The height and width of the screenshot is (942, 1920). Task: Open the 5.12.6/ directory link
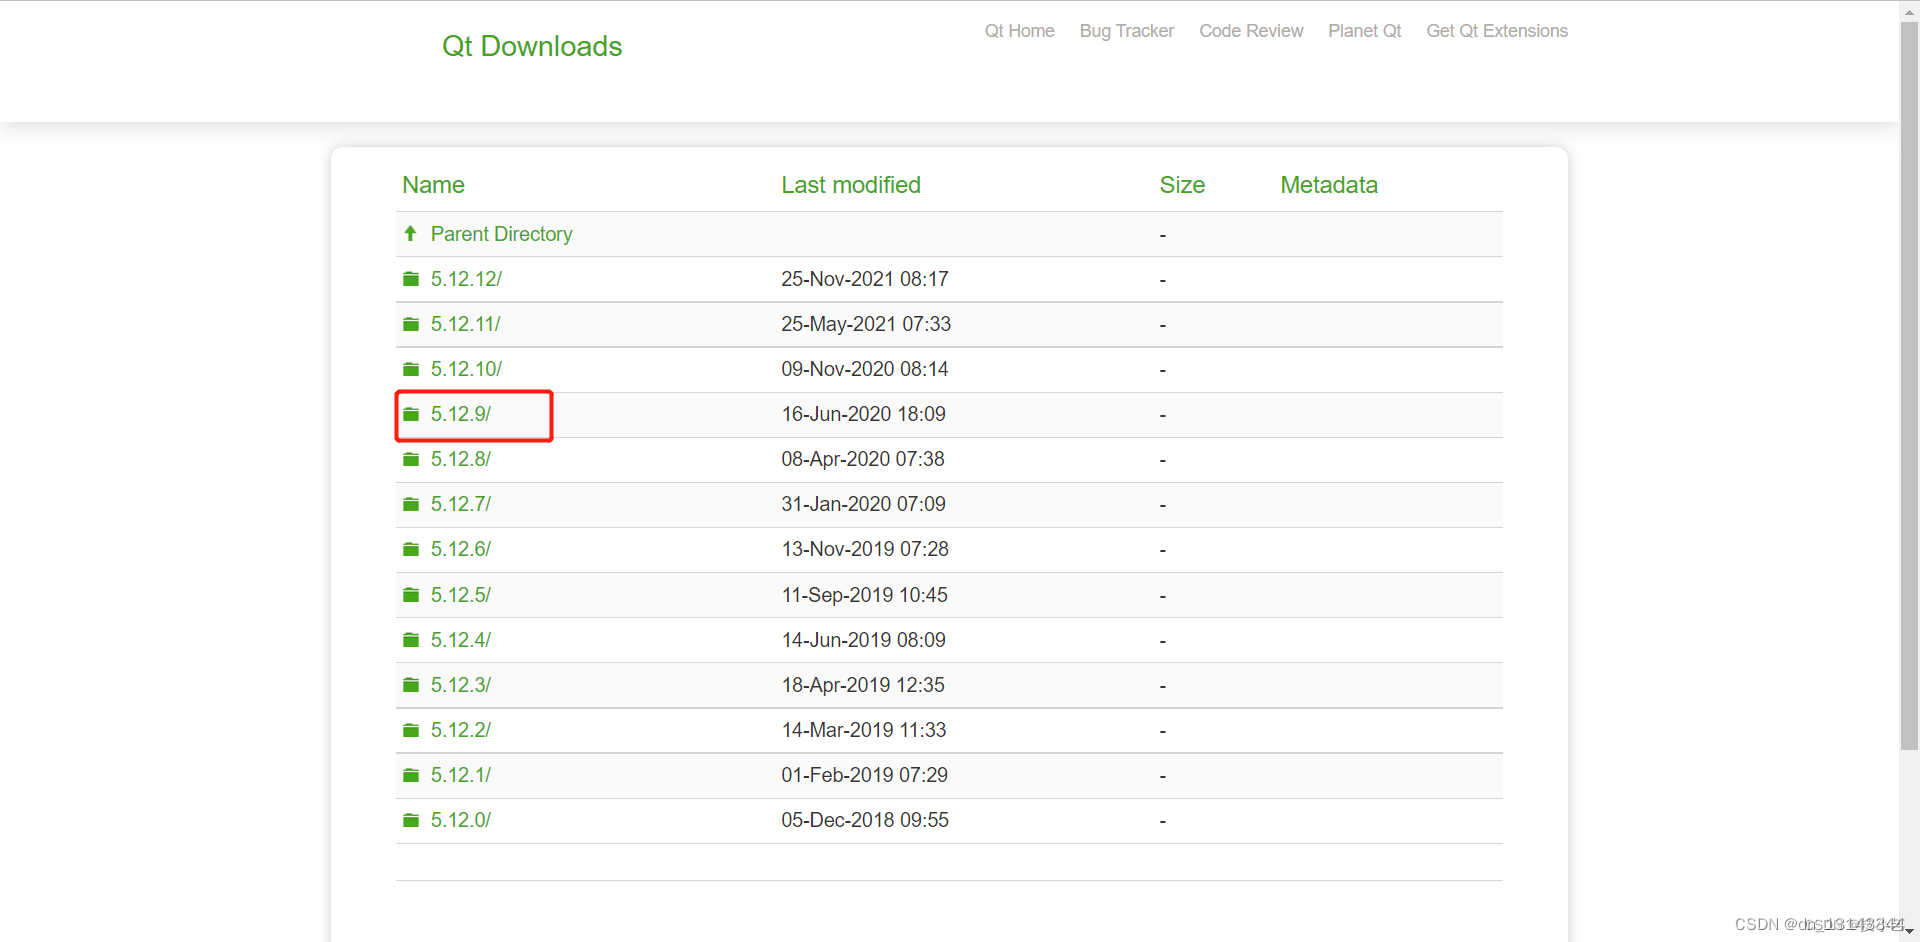[x=461, y=549]
